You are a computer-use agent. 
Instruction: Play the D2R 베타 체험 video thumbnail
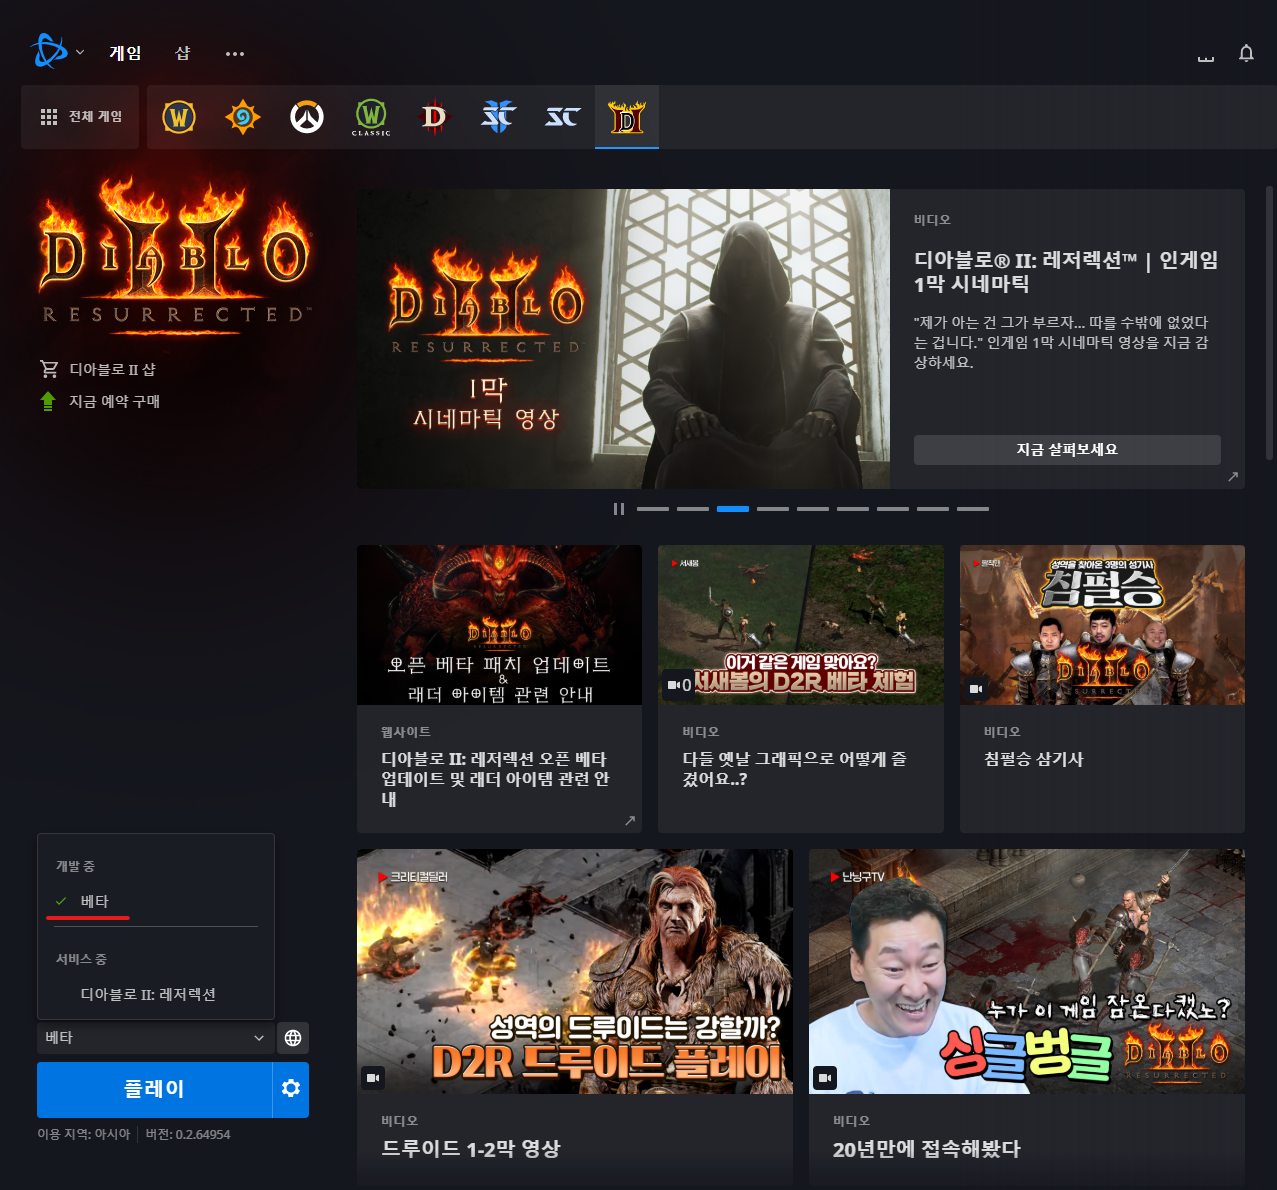pos(801,625)
